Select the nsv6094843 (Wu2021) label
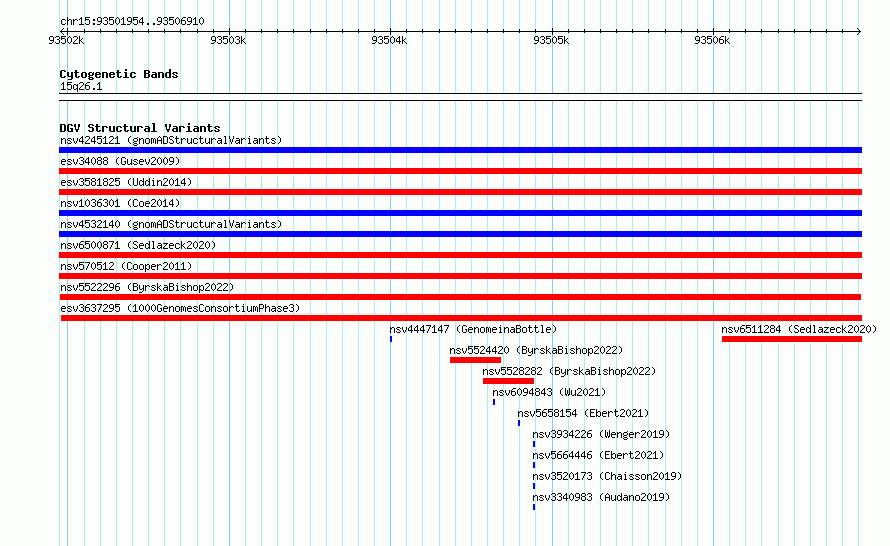The width and height of the screenshot is (890, 546). tap(549, 392)
